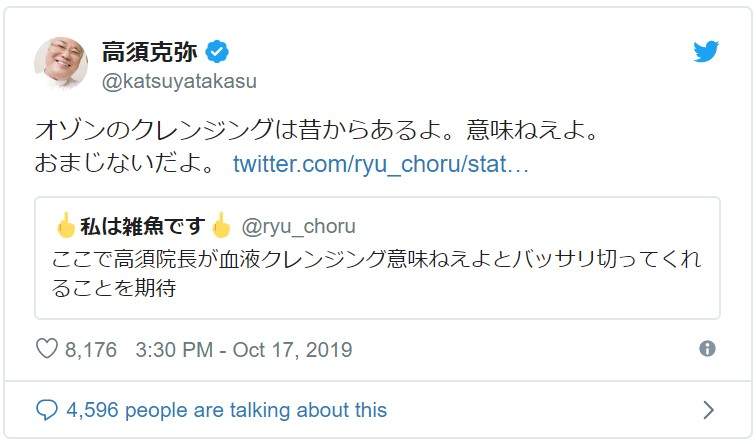The height and width of the screenshot is (444, 756).
Task: Click the blue verified badge
Action: coord(218,52)
